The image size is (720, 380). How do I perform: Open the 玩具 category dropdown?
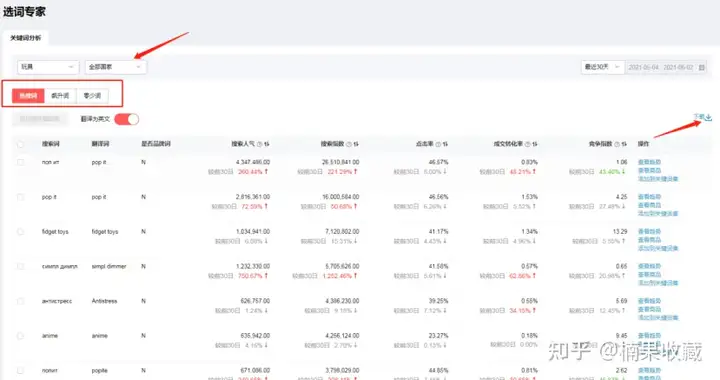tap(48, 67)
